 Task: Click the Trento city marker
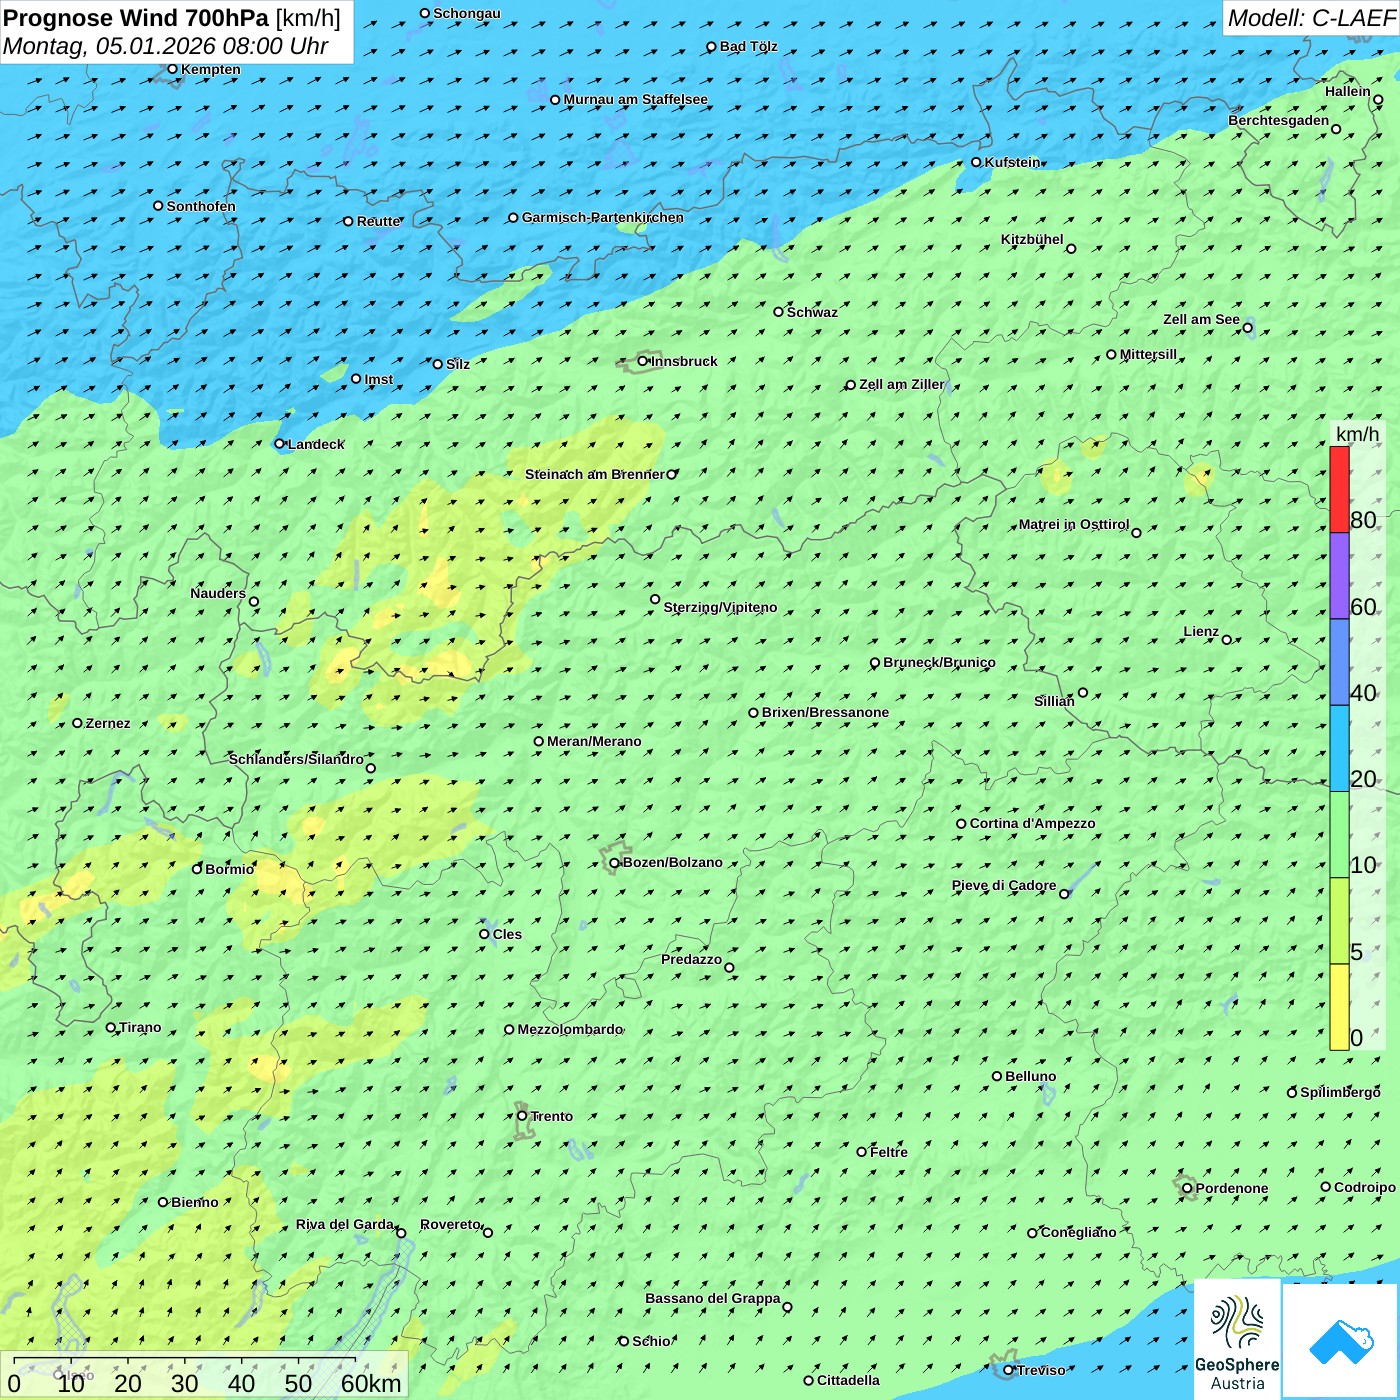coord(522,1116)
